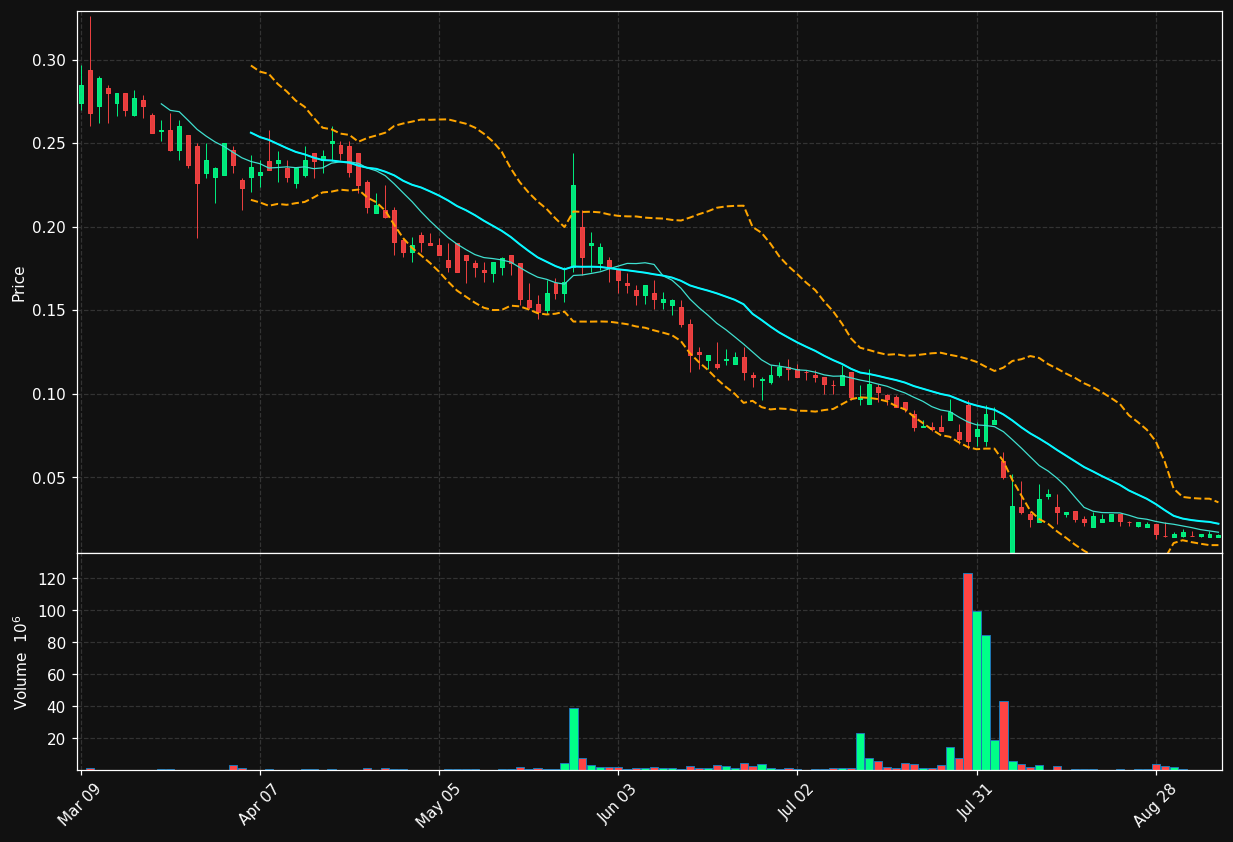Click the 0.30 price axis label
The height and width of the screenshot is (842, 1233).
click(49, 60)
